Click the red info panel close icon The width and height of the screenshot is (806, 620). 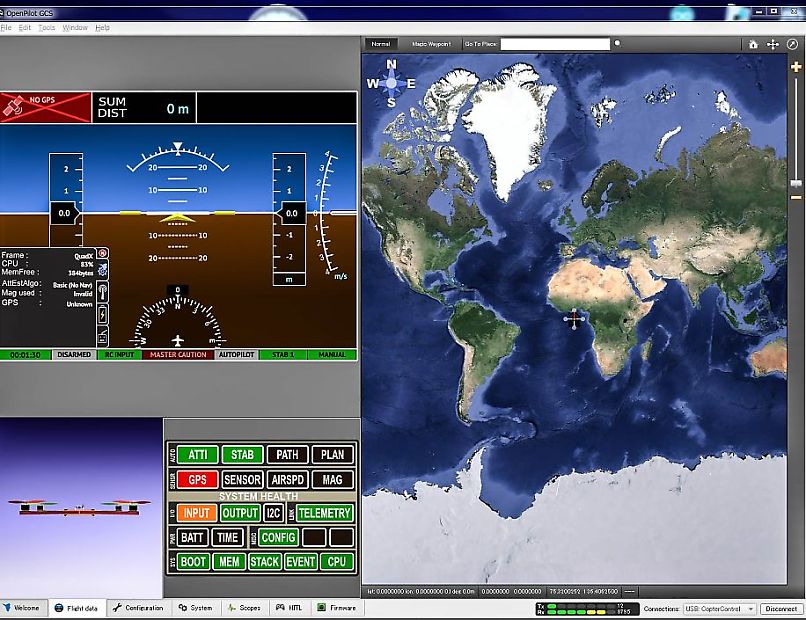point(103,253)
